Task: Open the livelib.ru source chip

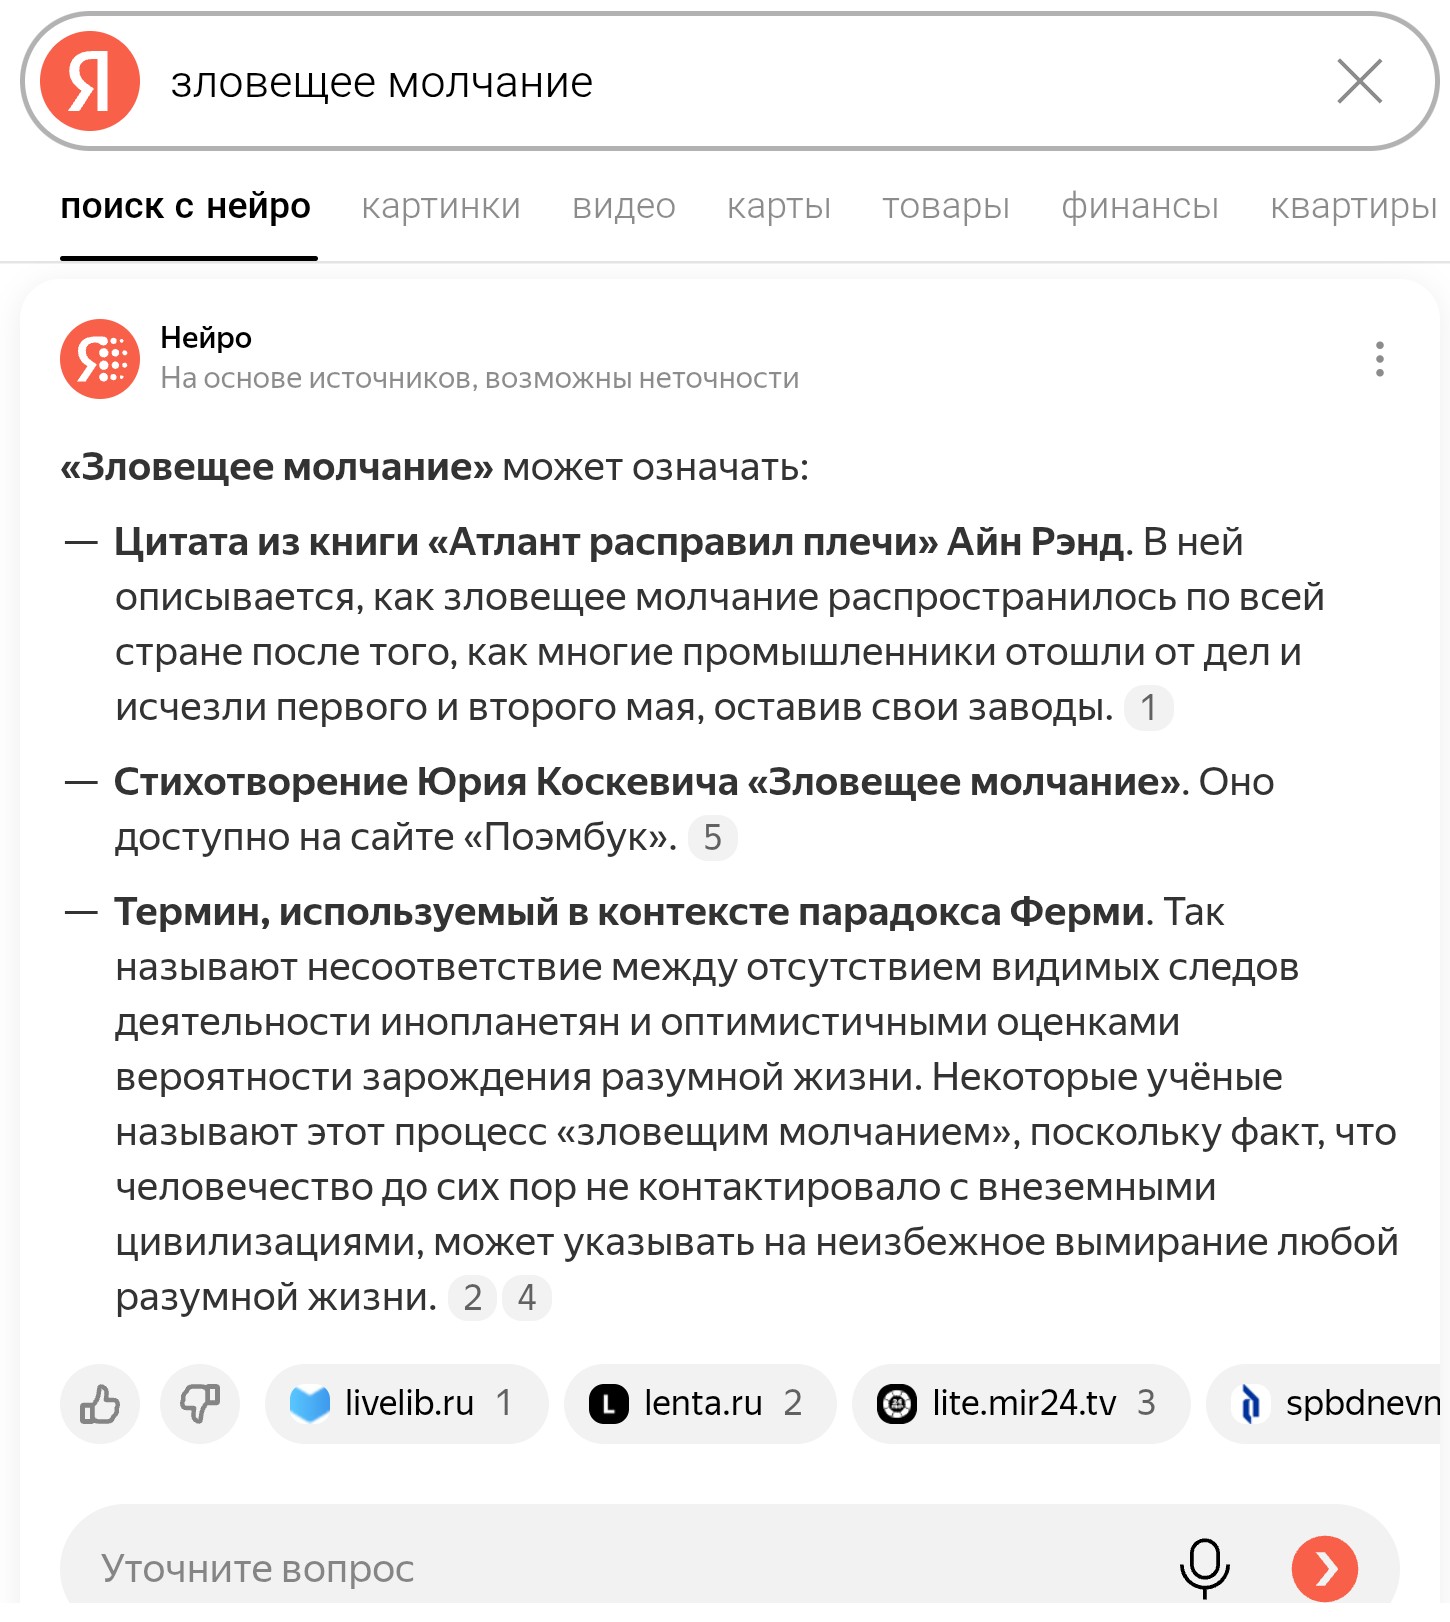Action: 406,1404
